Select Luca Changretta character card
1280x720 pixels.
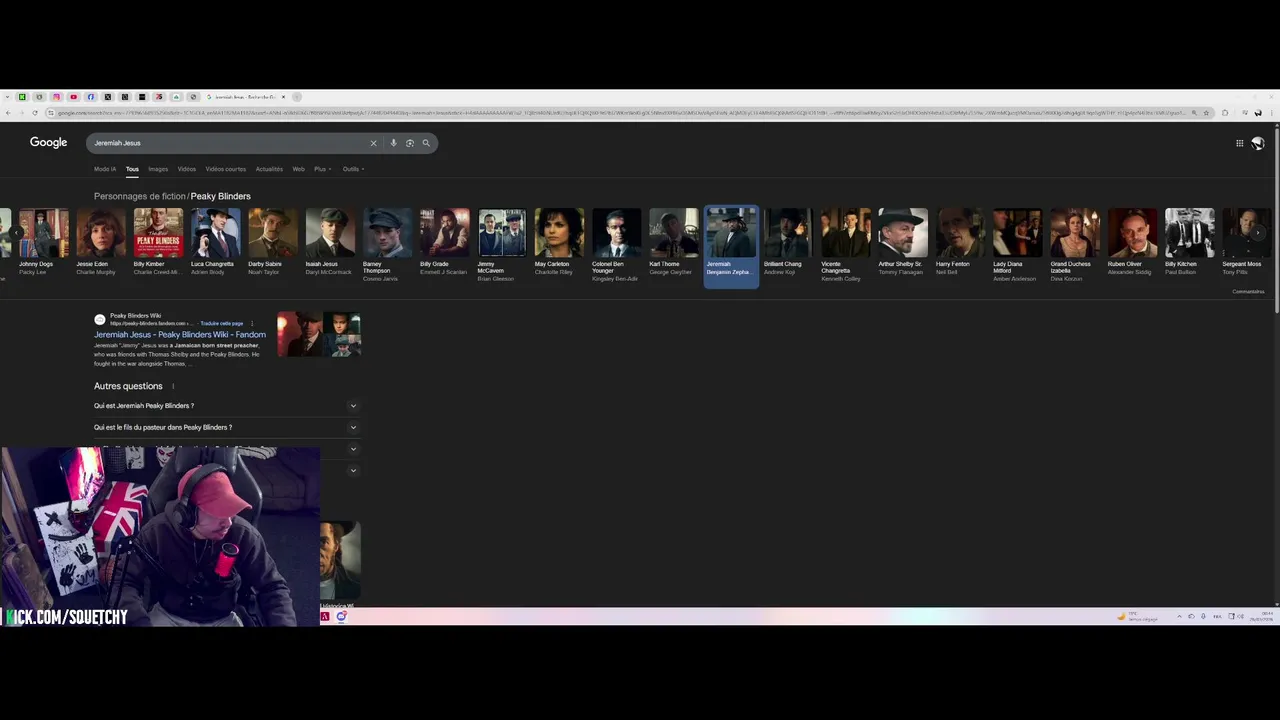click(x=215, y=245)
